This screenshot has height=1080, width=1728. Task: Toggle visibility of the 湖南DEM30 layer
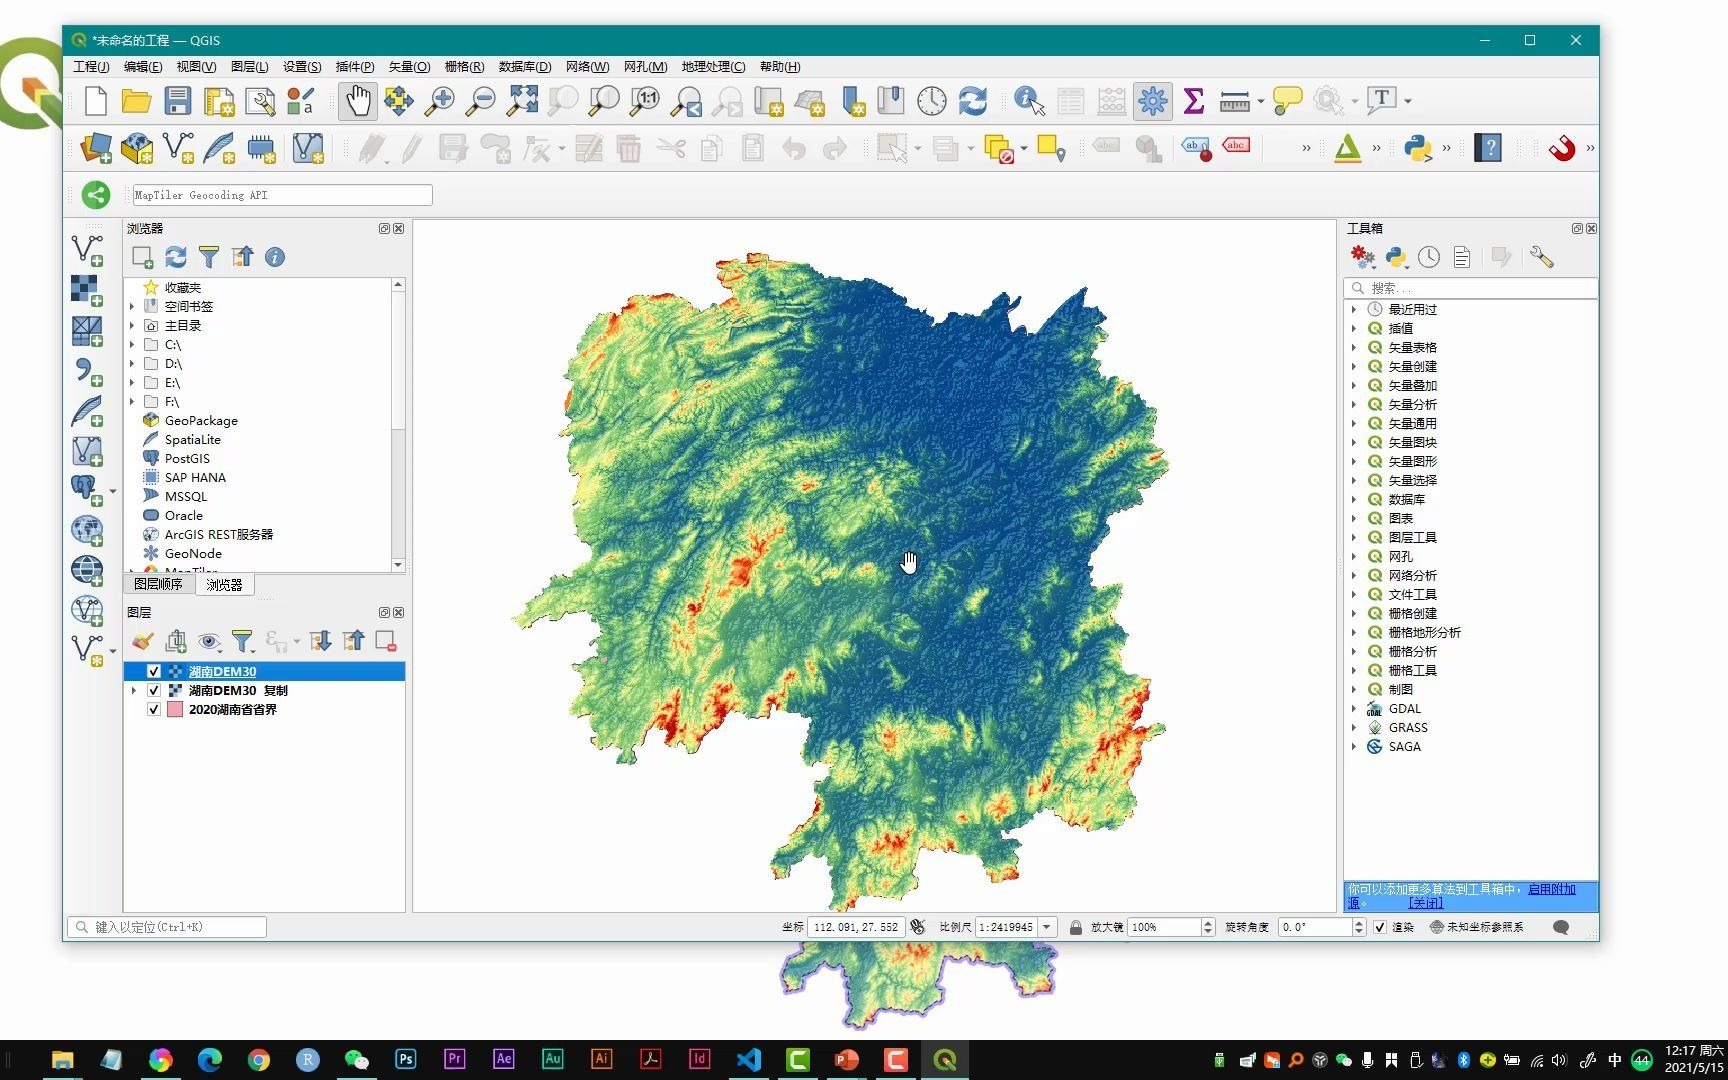tap(154, 672)
